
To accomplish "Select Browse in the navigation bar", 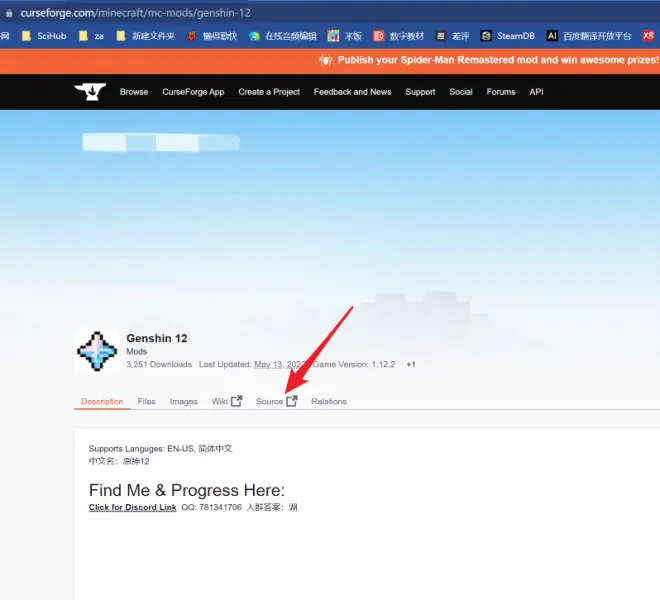I will (x=133, y=92).
